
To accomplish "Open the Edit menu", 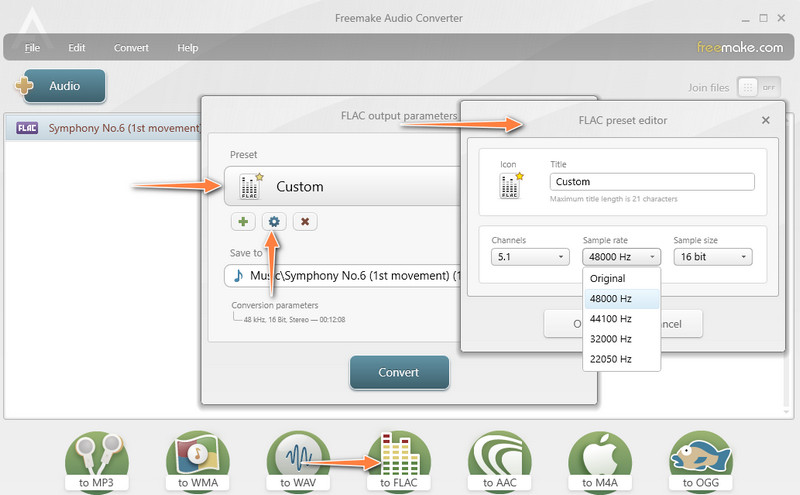I will coord(77,47).
